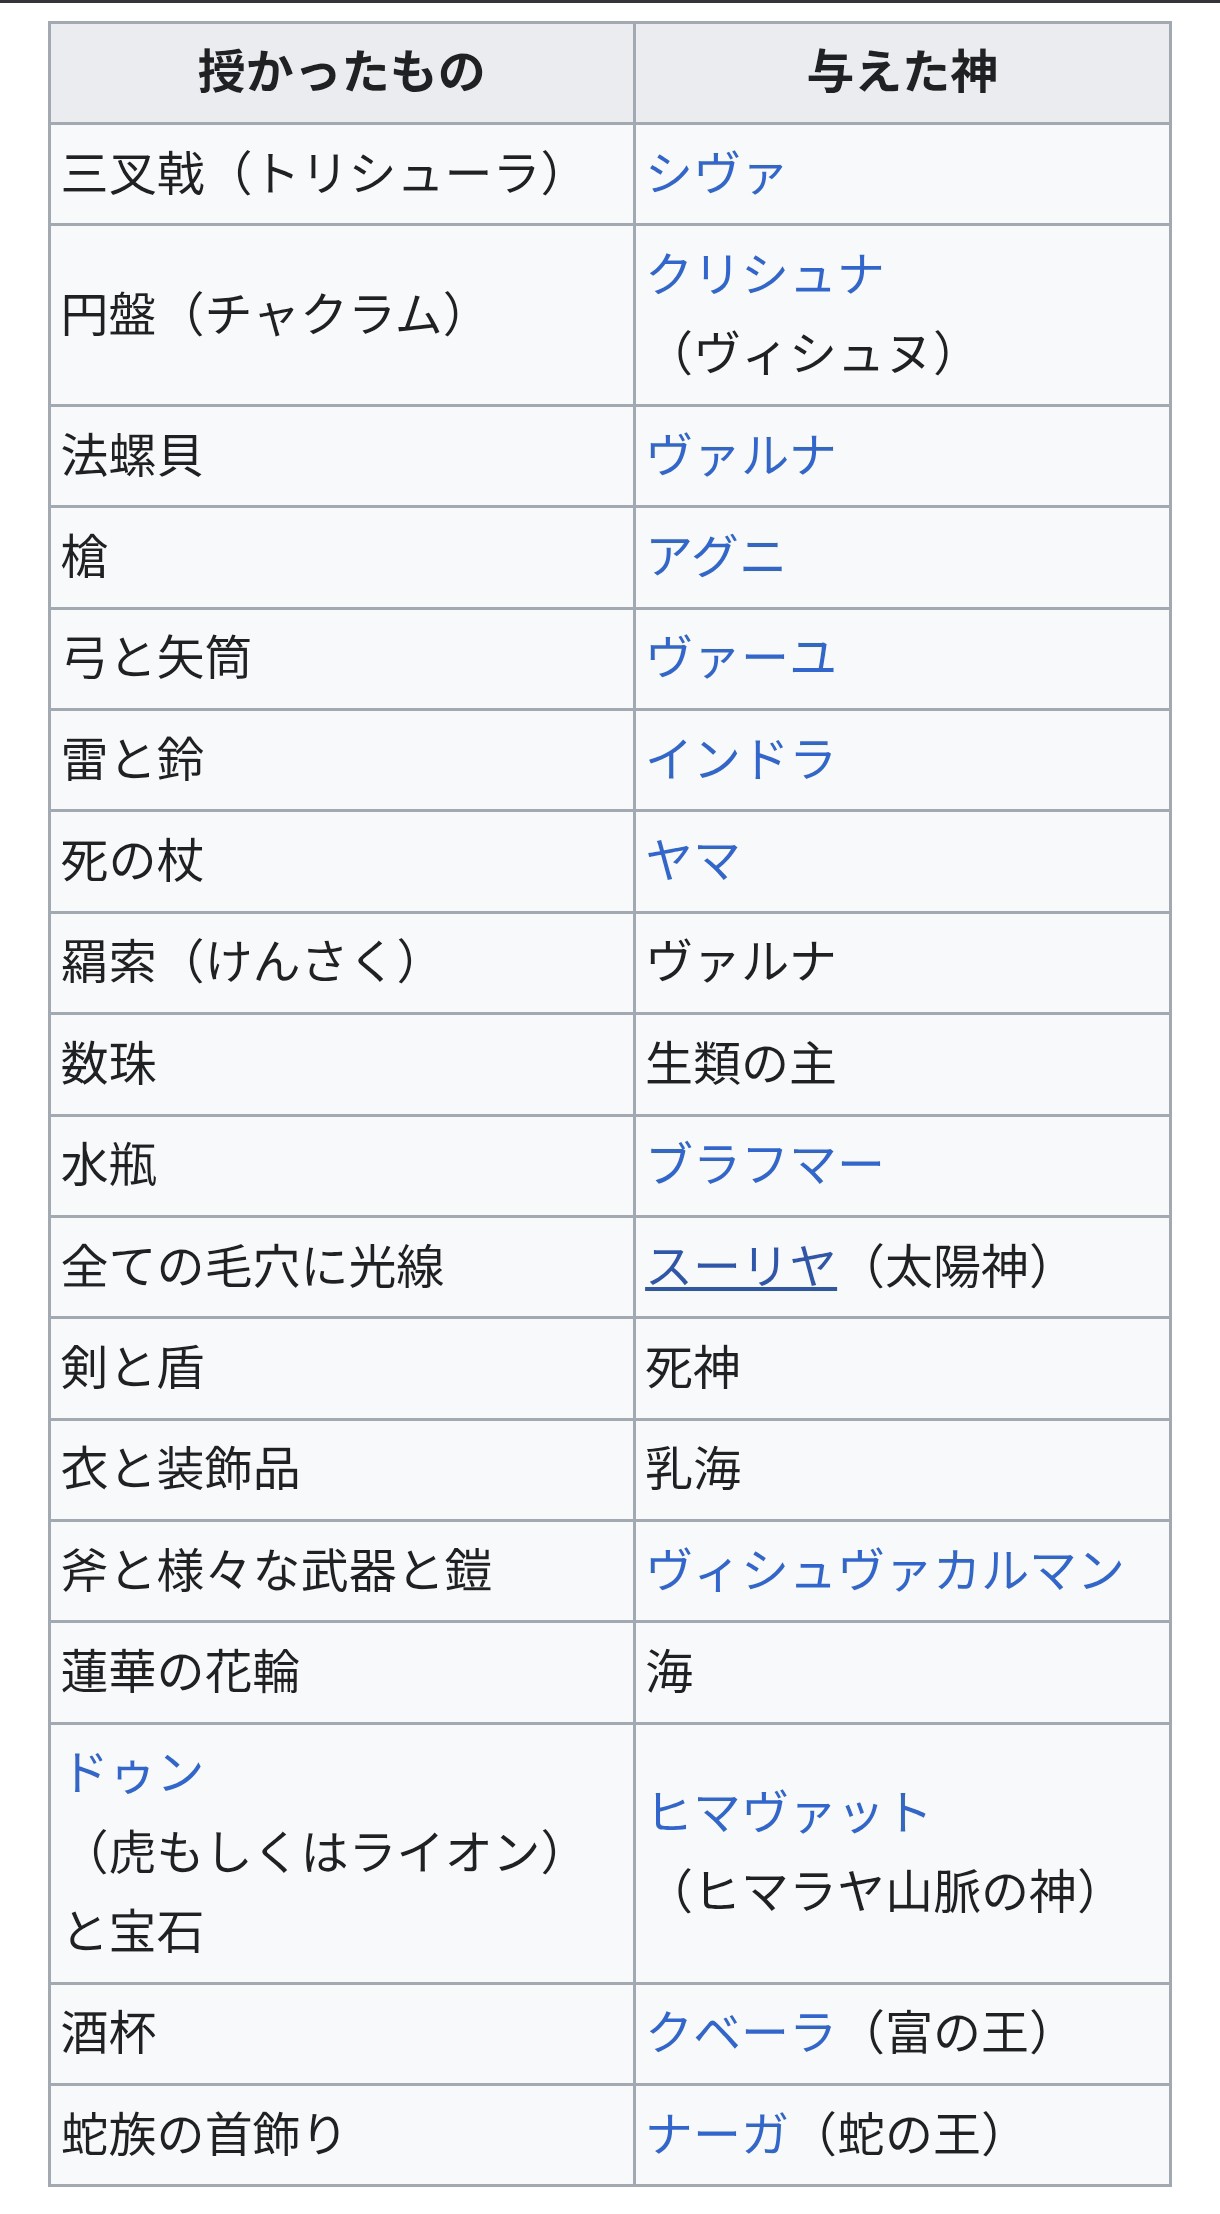Open the インドラ link
Image resolution: width=1220 pixels, height=2214 pixels.
click(740, 759)
